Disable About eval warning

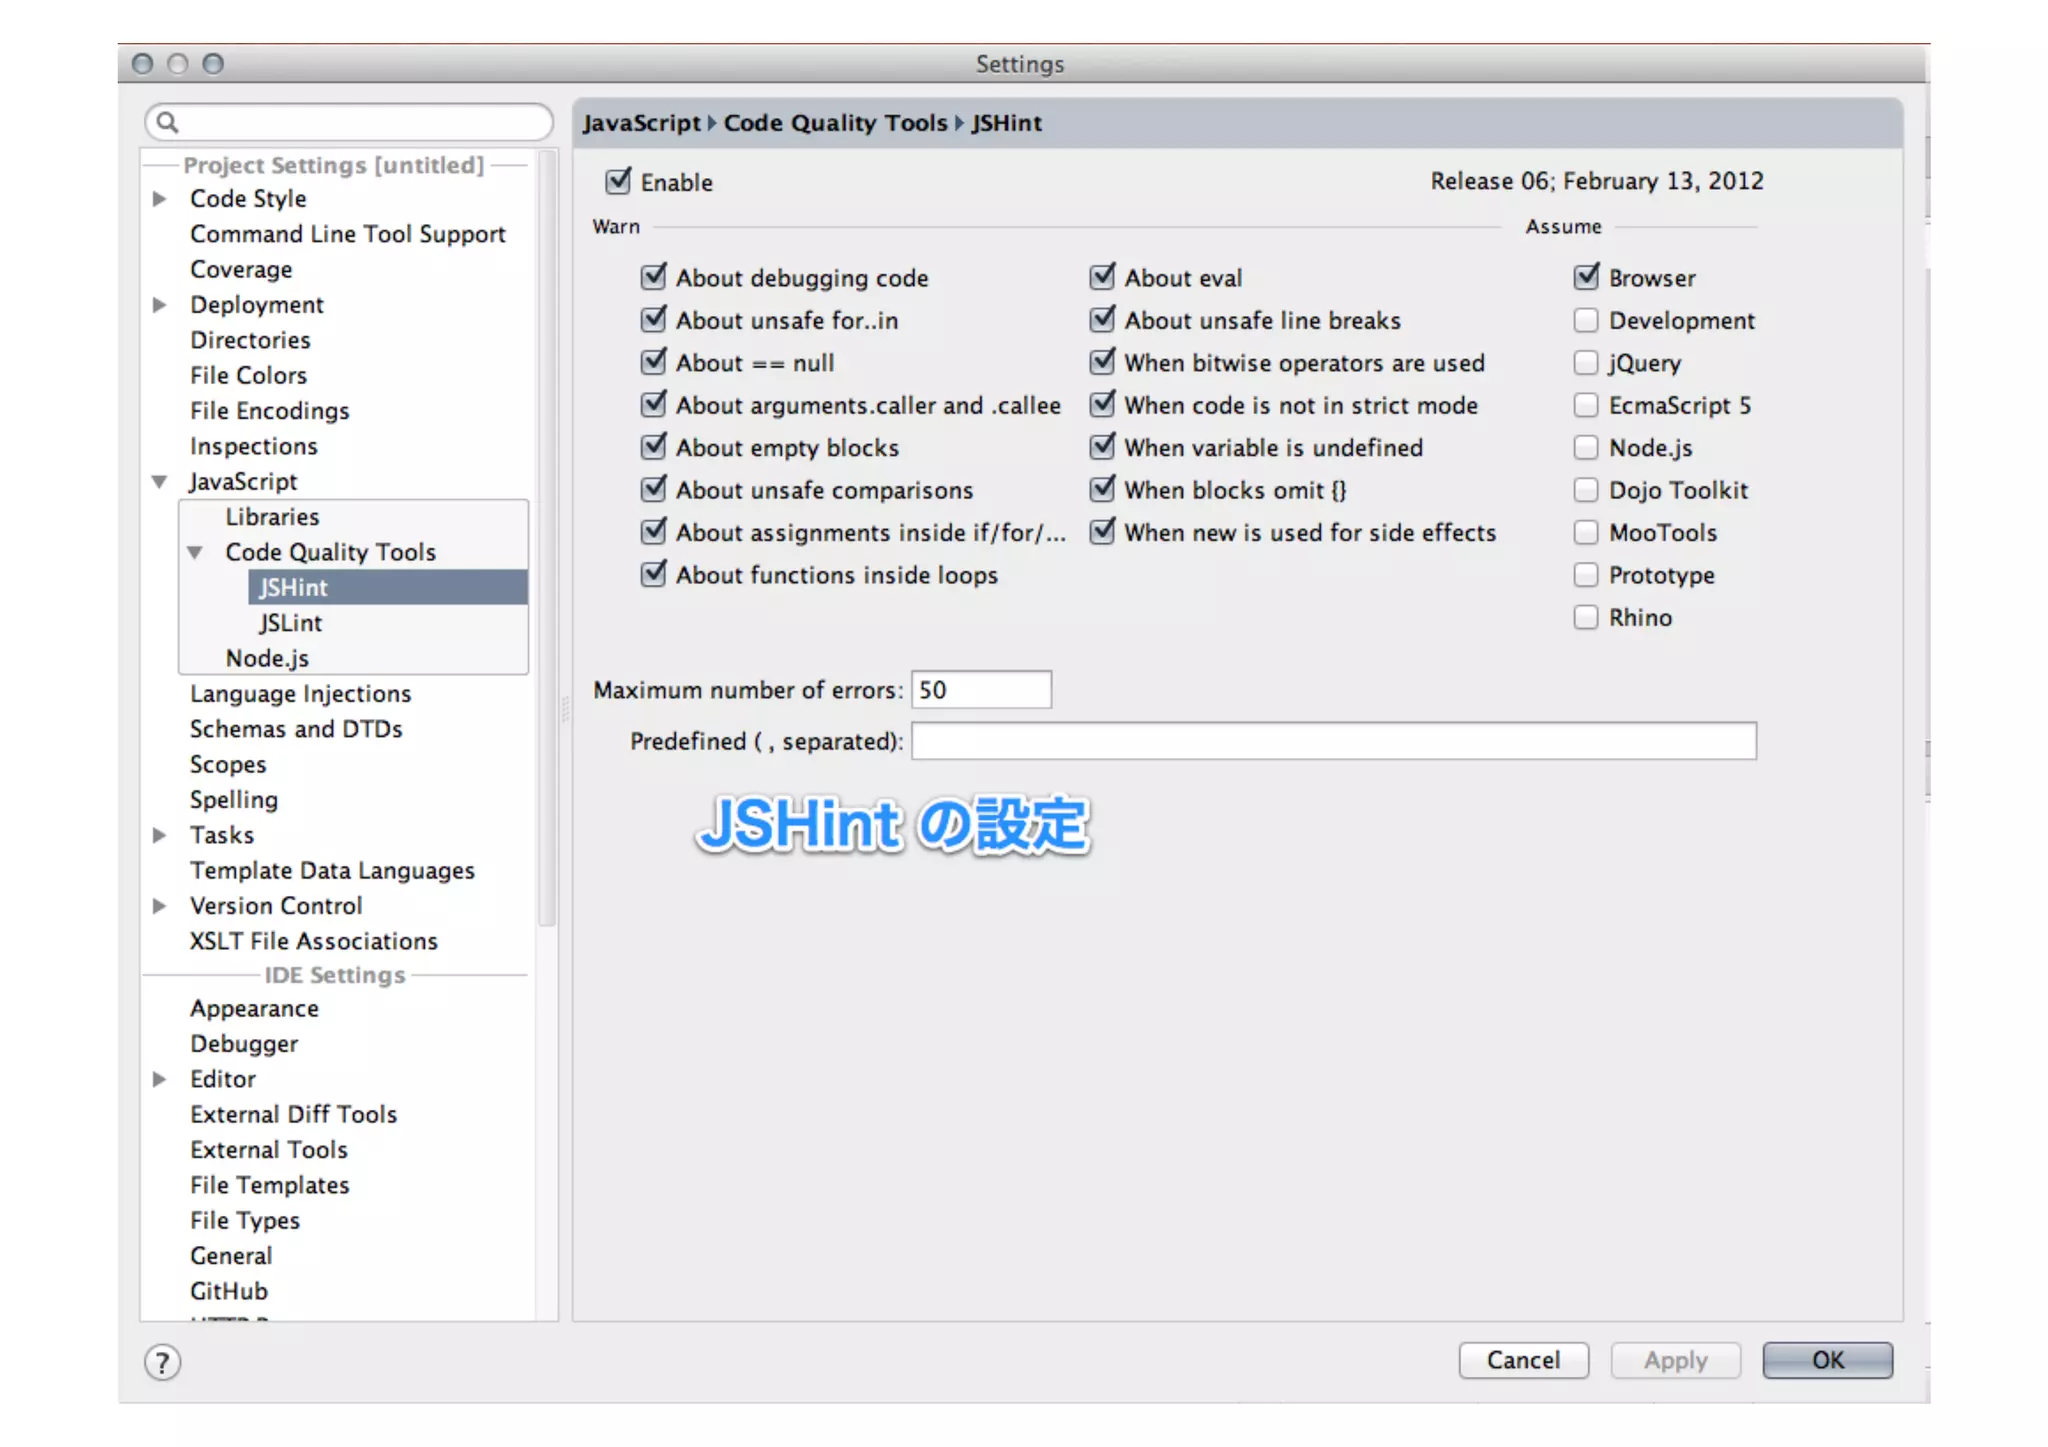[x=1102, y=277]
